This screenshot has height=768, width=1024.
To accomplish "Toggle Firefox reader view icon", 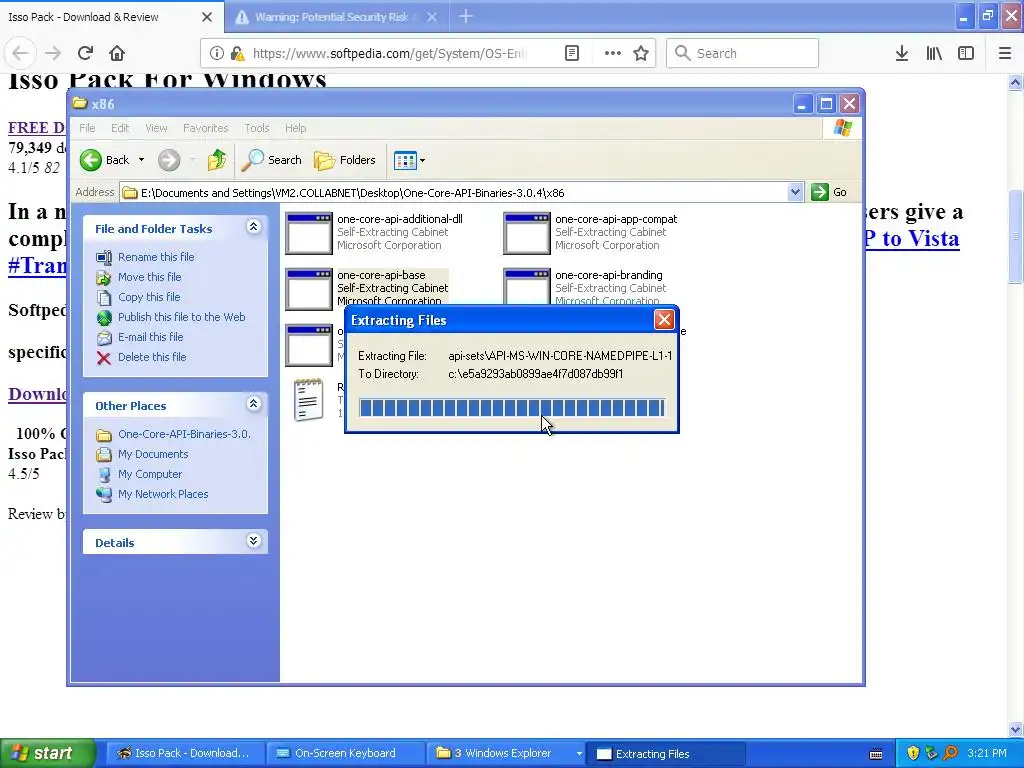I will pos(572,54).
